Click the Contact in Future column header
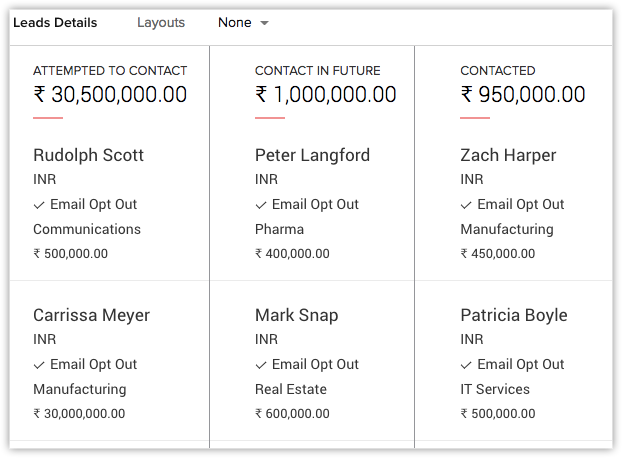This screenshot has width=622, height=458. [x=316, y=71]
